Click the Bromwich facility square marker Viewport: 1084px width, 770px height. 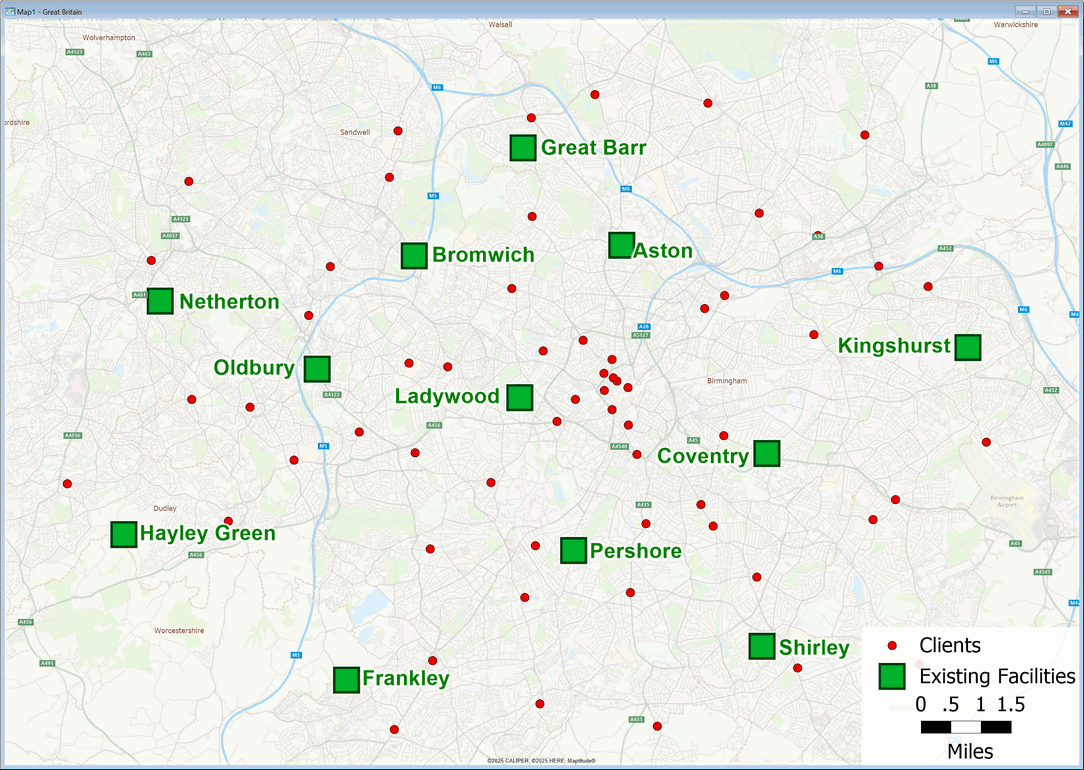(414, 256)
